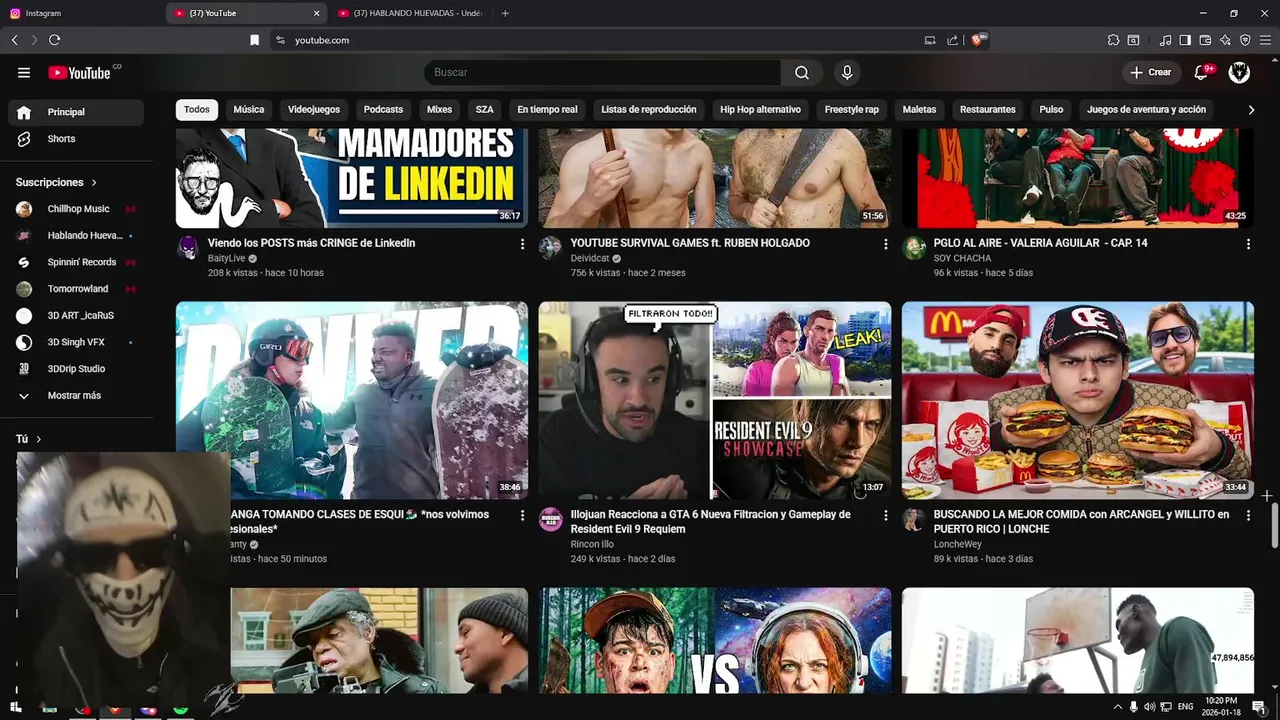This screenshot has width=1280, height=720.
Task: Show hidden system tray icons
Action: (x=1118, y=707)
